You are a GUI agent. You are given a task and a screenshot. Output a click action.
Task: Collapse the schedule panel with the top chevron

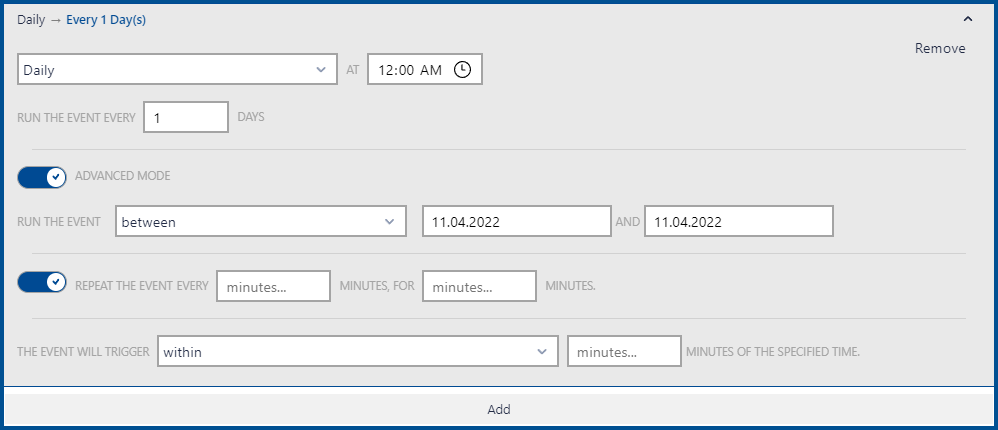tap(967, 19)
